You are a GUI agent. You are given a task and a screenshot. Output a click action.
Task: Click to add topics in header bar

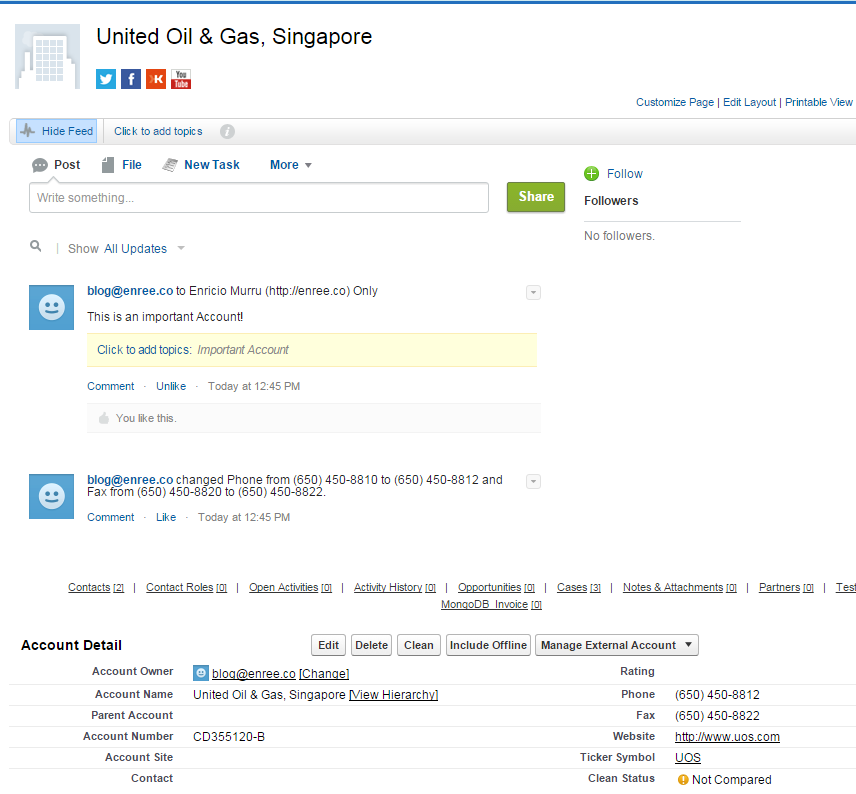point(158,131)
